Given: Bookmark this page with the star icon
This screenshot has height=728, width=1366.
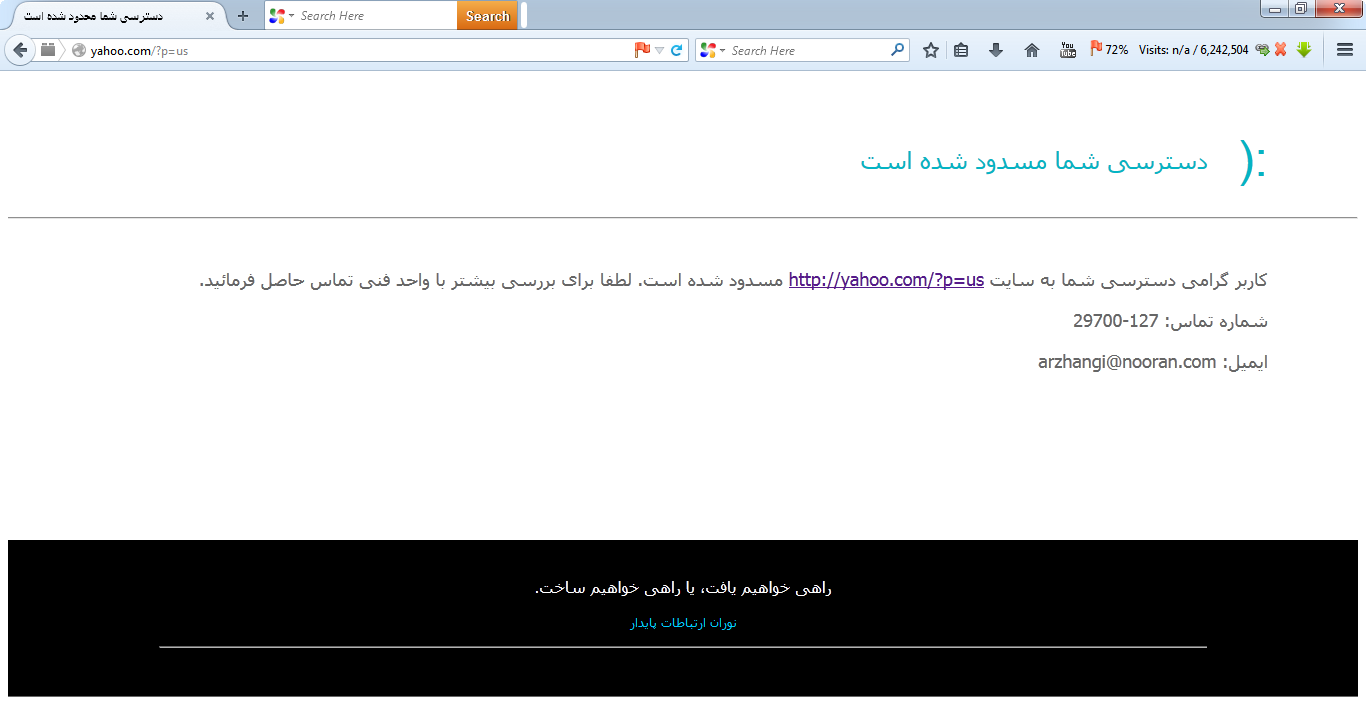Looking at the screenshot, I should tap(930, 50).
